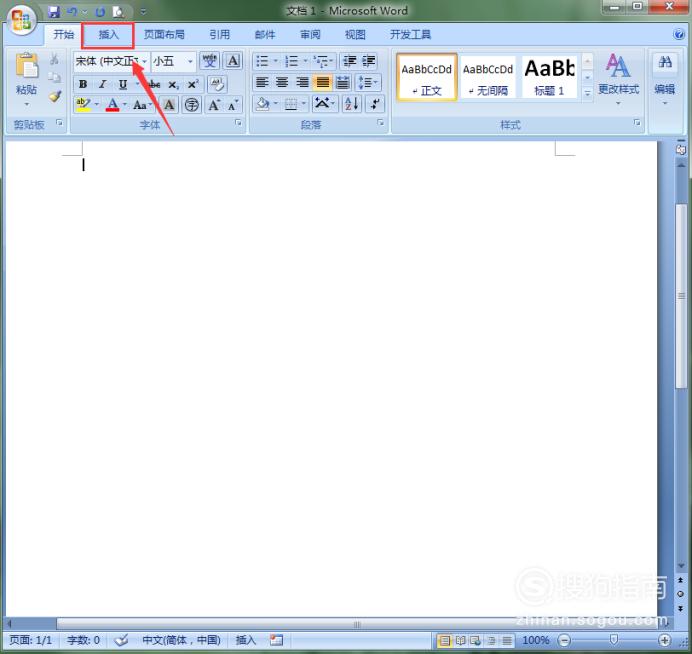Screen dimensions: 692x654
Task: Apply character shading
Action: point(169,105)
